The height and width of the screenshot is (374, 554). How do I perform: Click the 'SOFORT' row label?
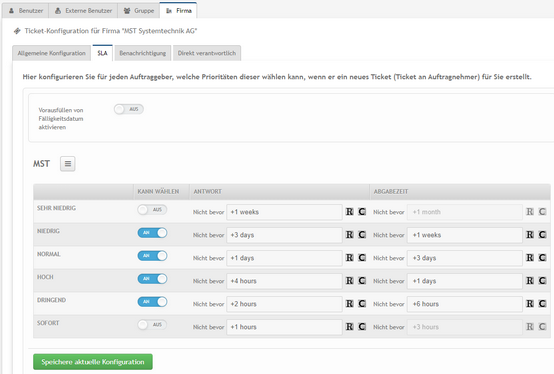pyautogui.click(x=48, y=323)
